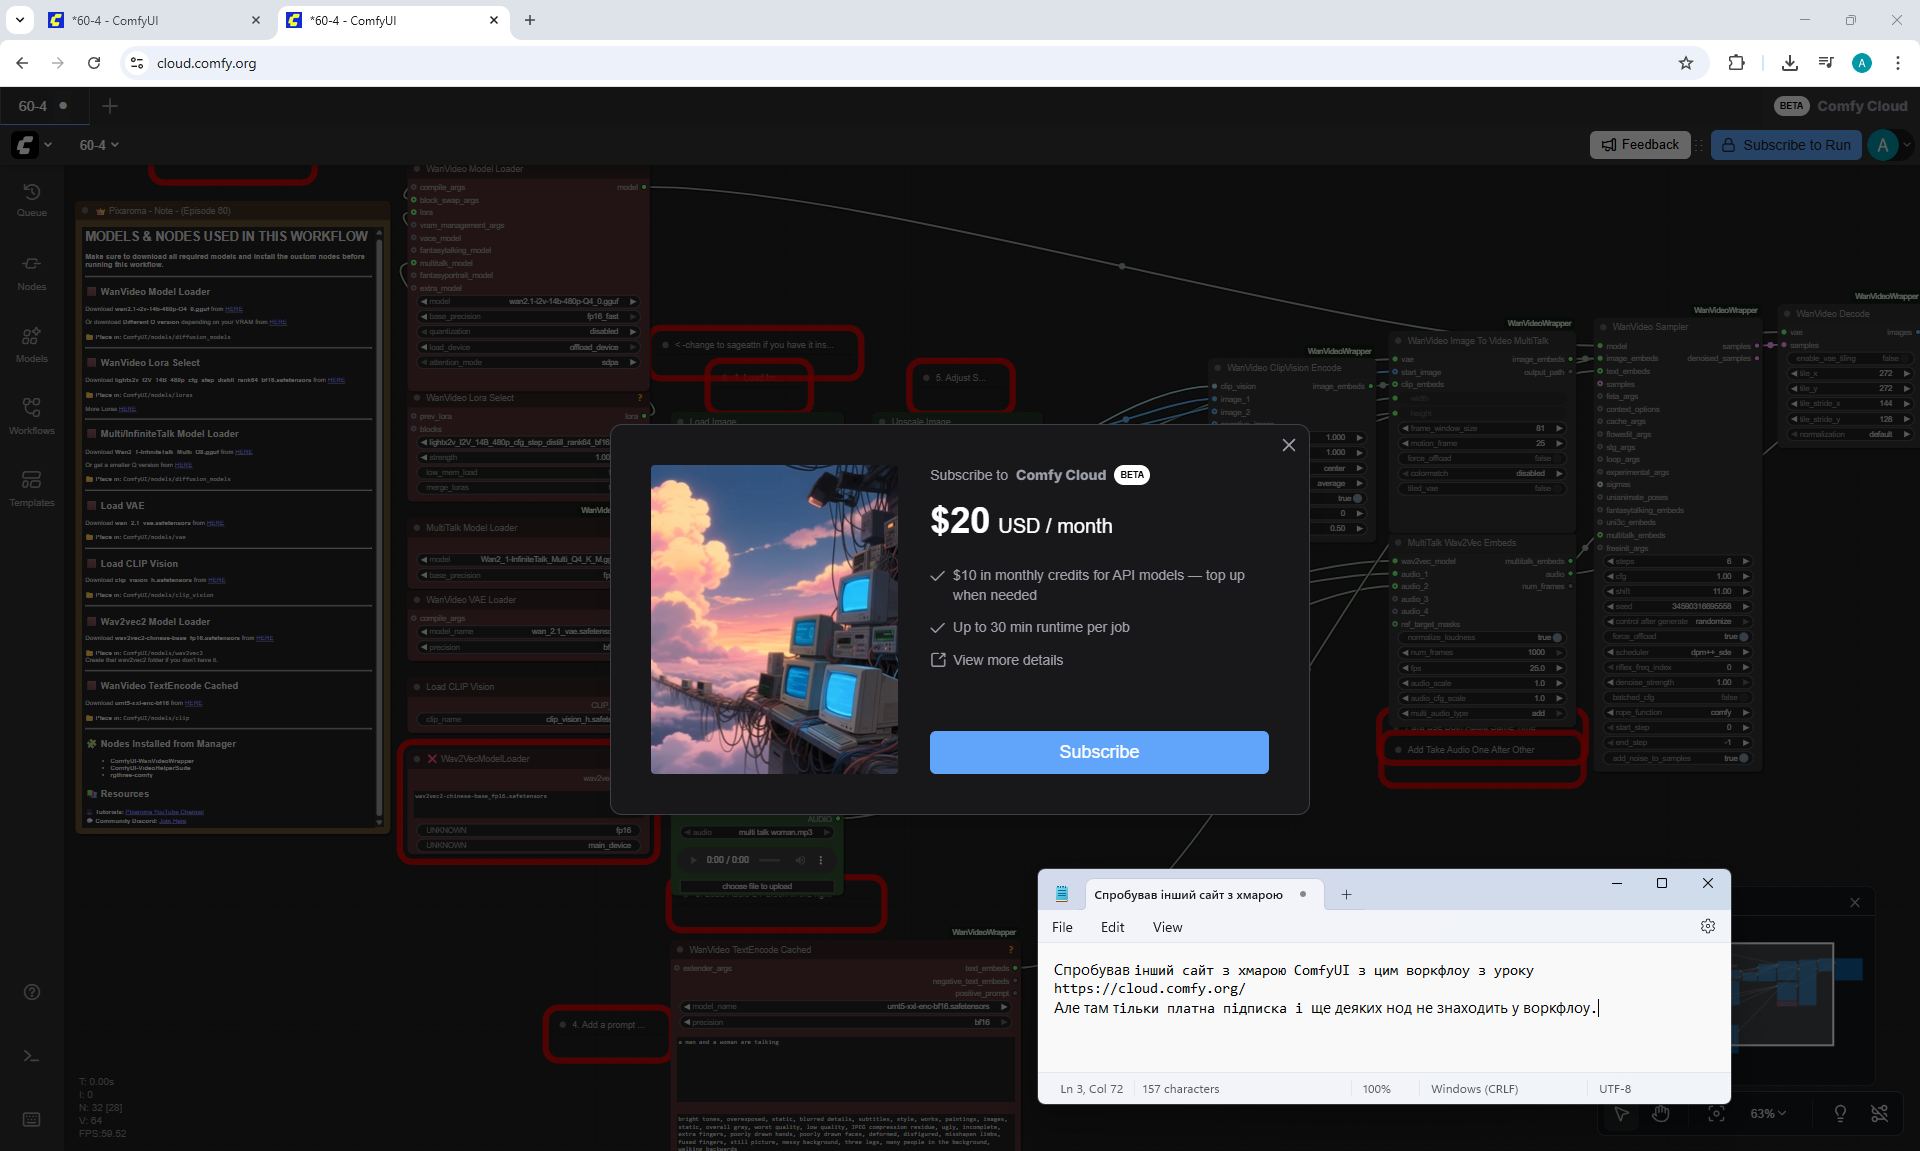
Task: Open the ComfyUI logo menu dropdown
Action: coord(32,145)
